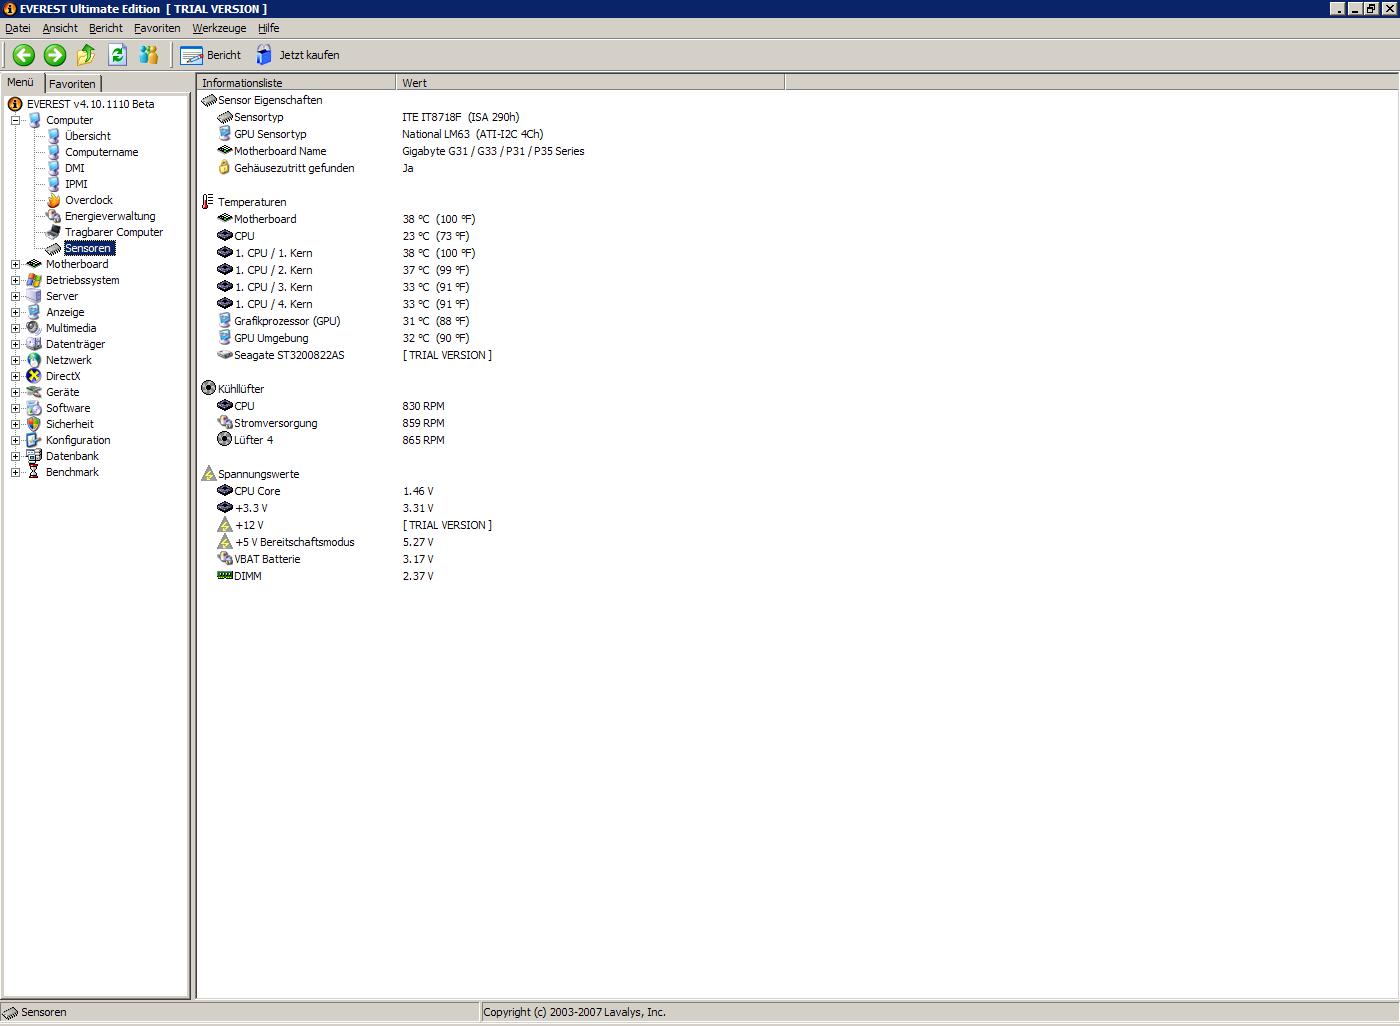Click the Wert column header
Screen dimensions: 1400x1026
coord(590,83)
